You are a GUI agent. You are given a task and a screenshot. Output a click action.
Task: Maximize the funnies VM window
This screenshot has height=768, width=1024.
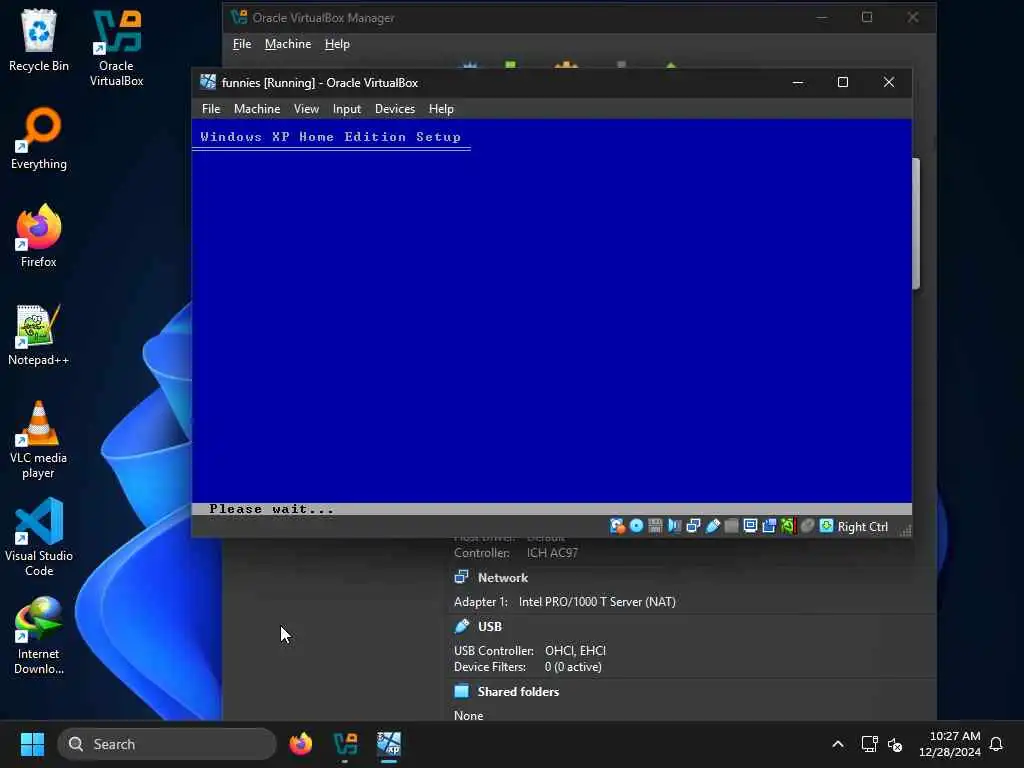tap(843, 82)
